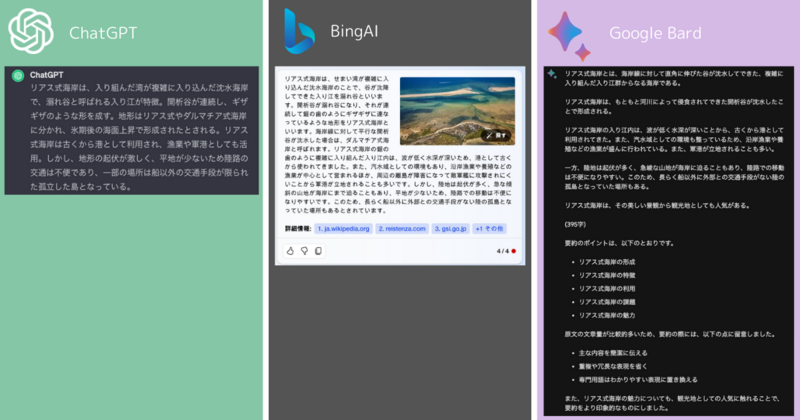Viewport: 800px width, 420px height.
Task: Click the bullet '重複や冗長な表現を省く' in Bard
Action: point(613,366)
